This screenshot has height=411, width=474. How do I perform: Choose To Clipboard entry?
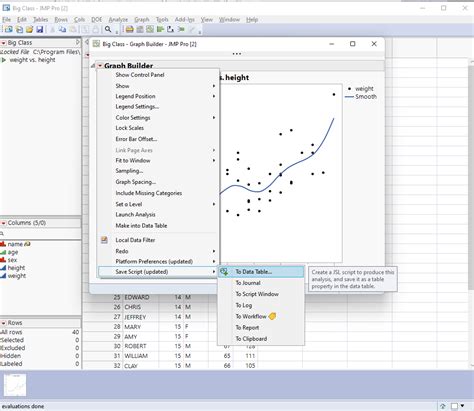pos(251,339)
